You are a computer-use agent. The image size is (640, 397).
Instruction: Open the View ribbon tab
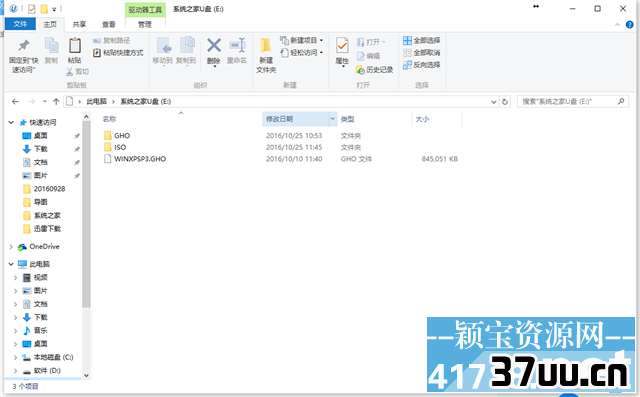(x=109, y=24)
